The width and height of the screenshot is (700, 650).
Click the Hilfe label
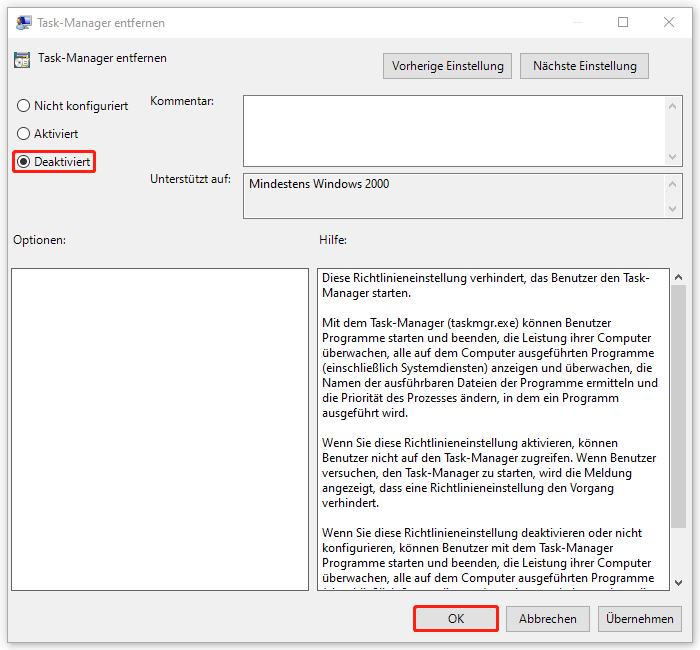(x=333, y=240)
